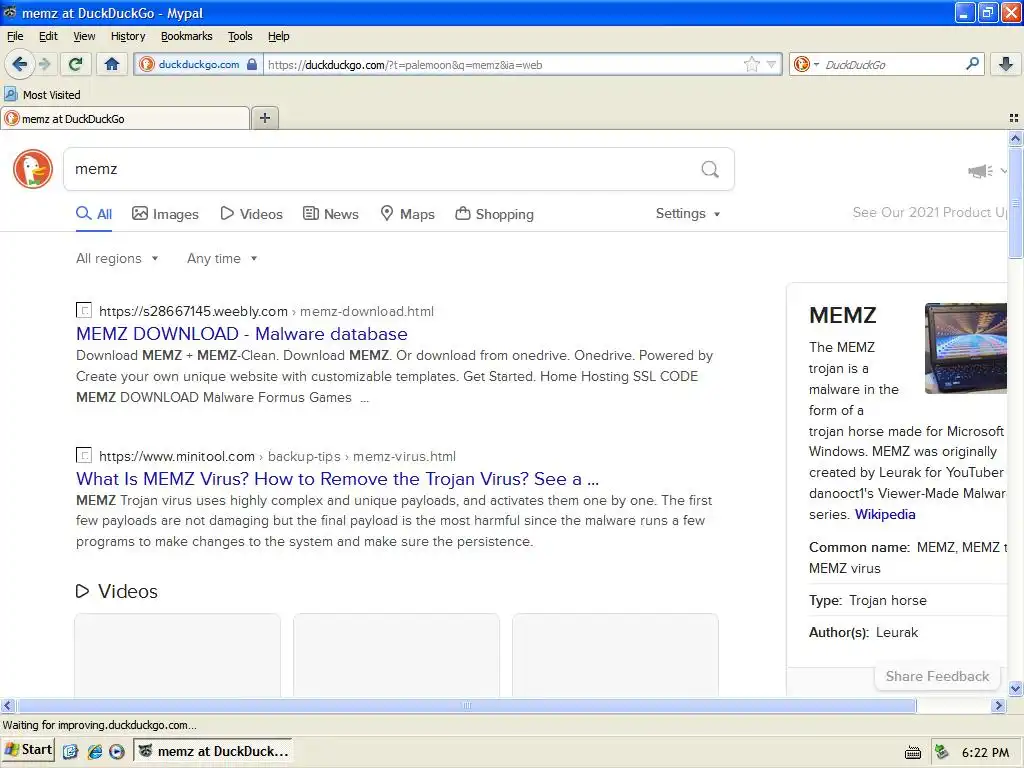Click the address bar URL field

coord(503,65)
